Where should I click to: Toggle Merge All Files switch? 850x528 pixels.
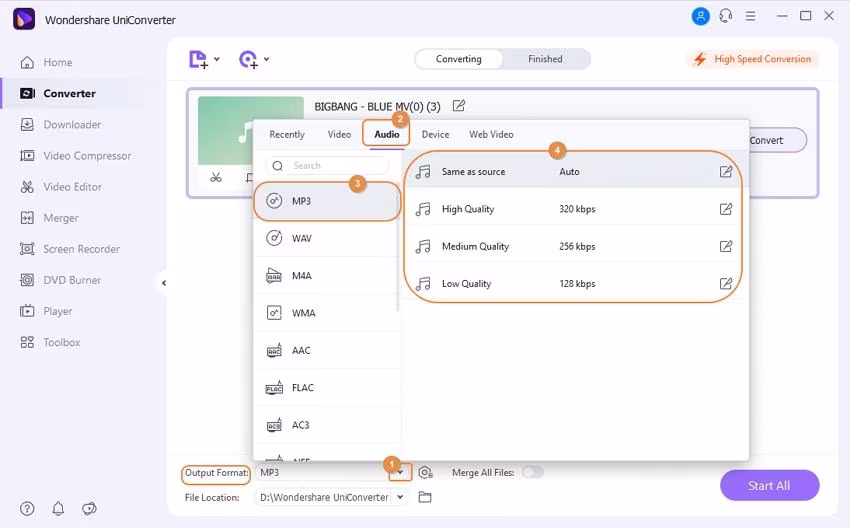533,473
